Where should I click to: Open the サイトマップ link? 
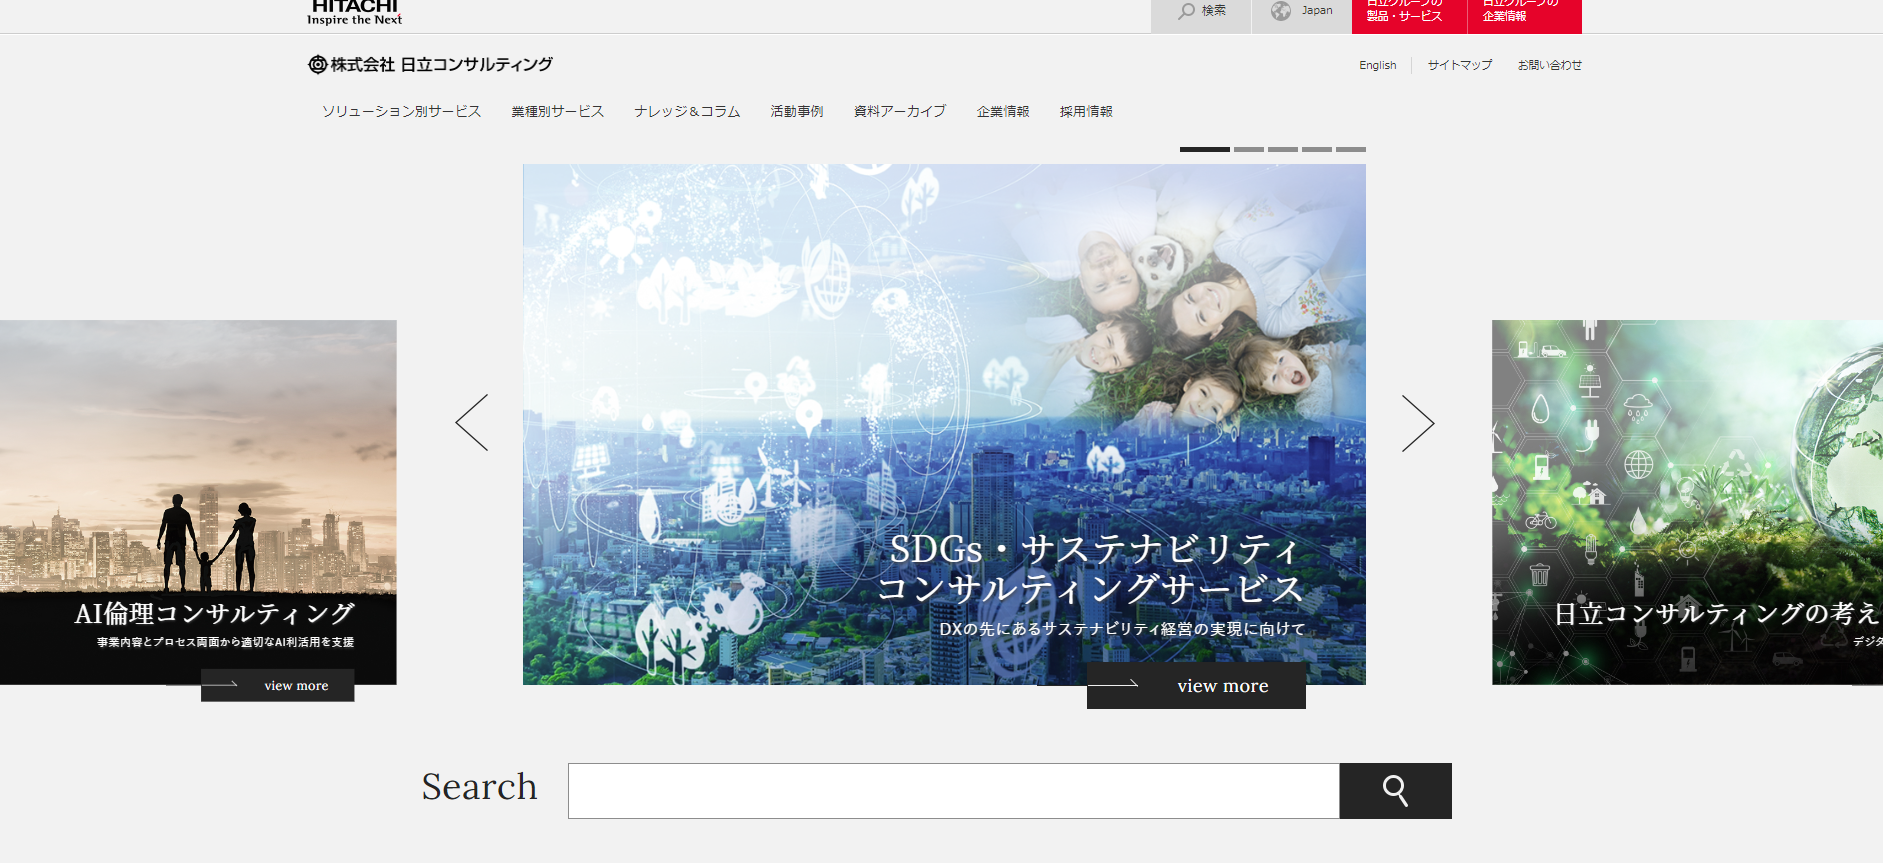1459,66
